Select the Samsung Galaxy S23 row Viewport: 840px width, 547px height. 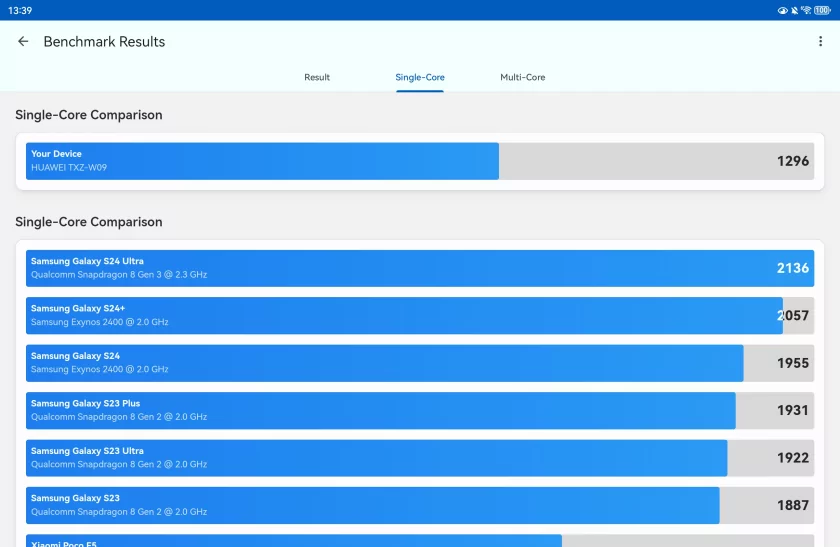(420, 505)
